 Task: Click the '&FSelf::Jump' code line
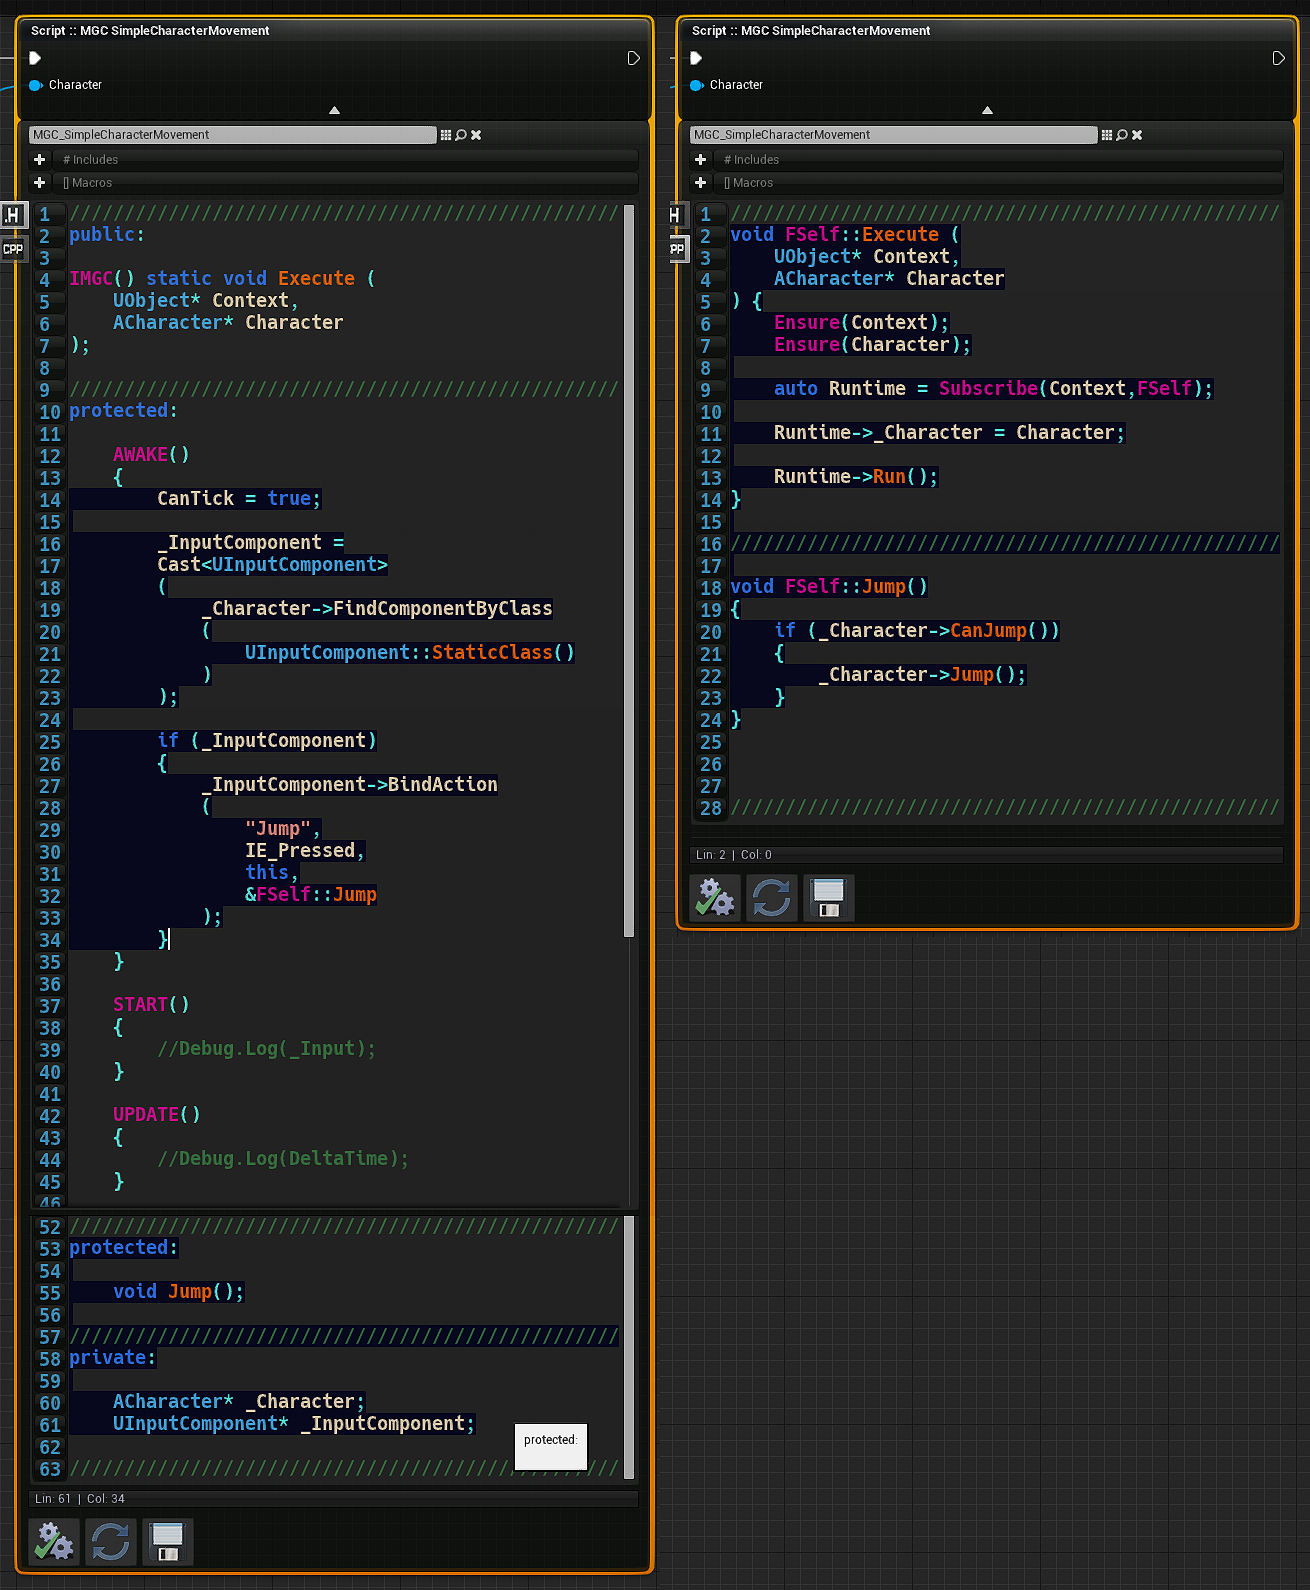coord(311,894)
